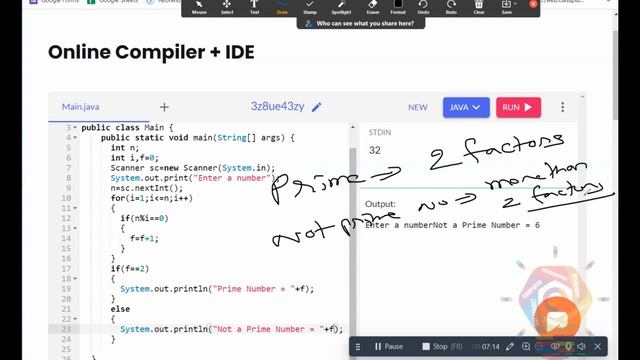The width and height of the screenshot is (640, 360).
Task: Activate the Text annotation tool
Action: click(x=254, y=7)
